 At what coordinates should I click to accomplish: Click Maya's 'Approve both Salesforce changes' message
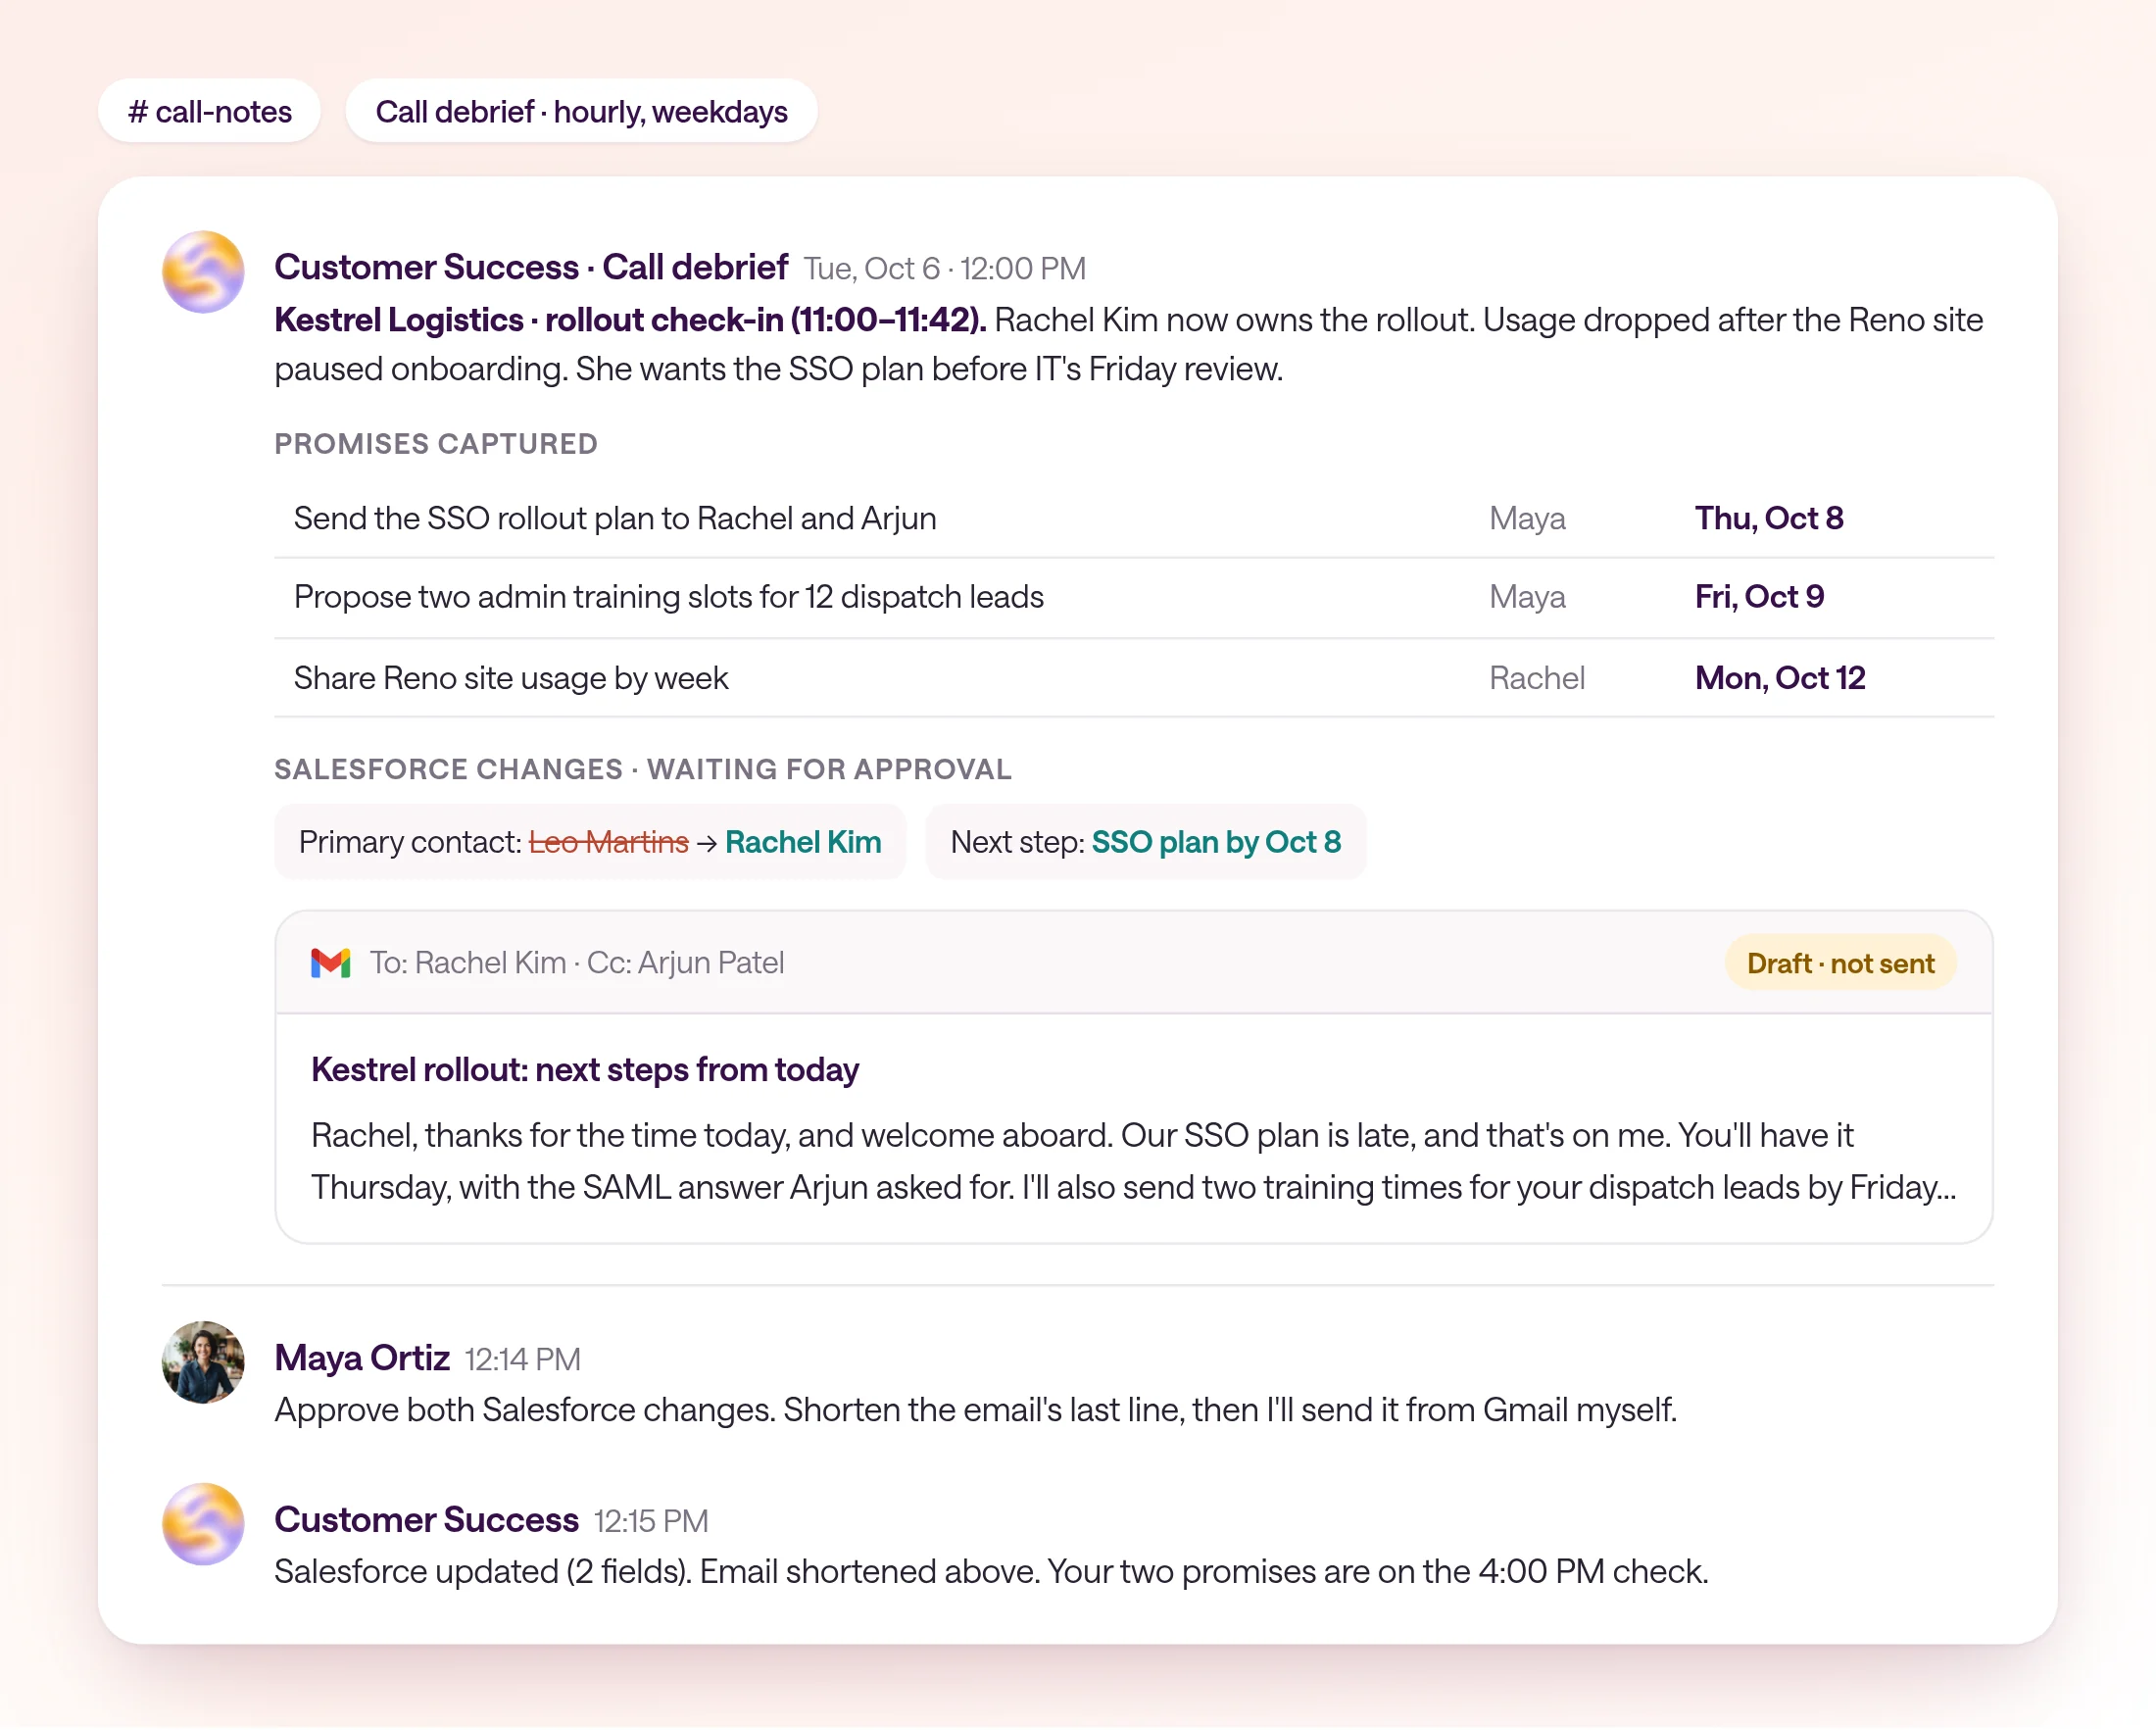click(975, 1410)
